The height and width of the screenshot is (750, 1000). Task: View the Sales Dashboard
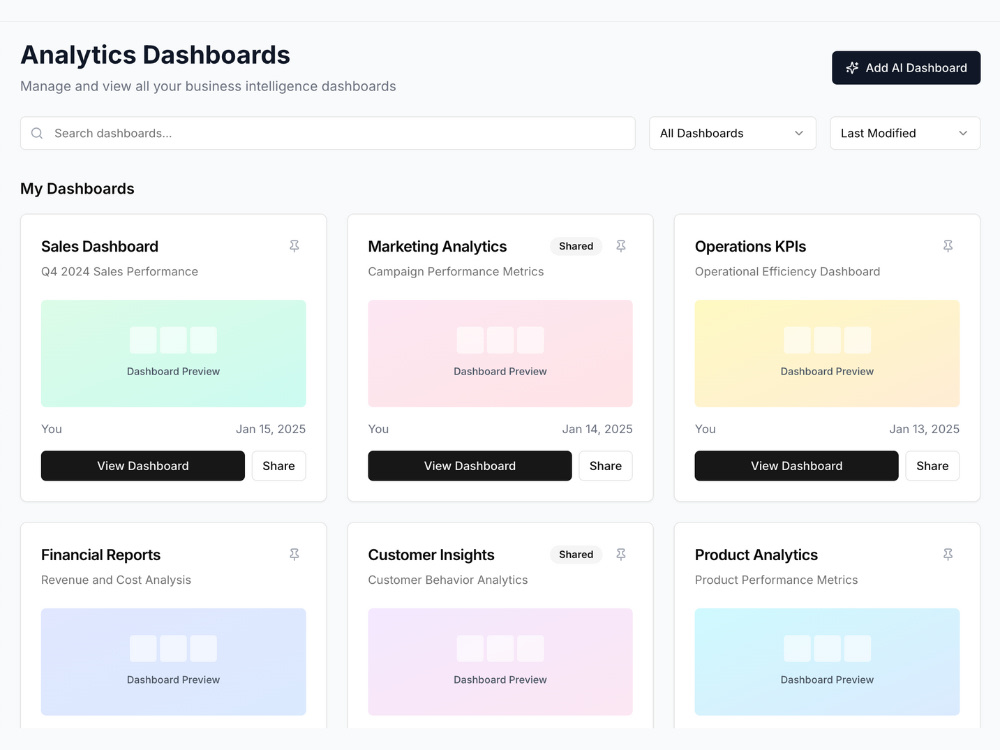143,466
